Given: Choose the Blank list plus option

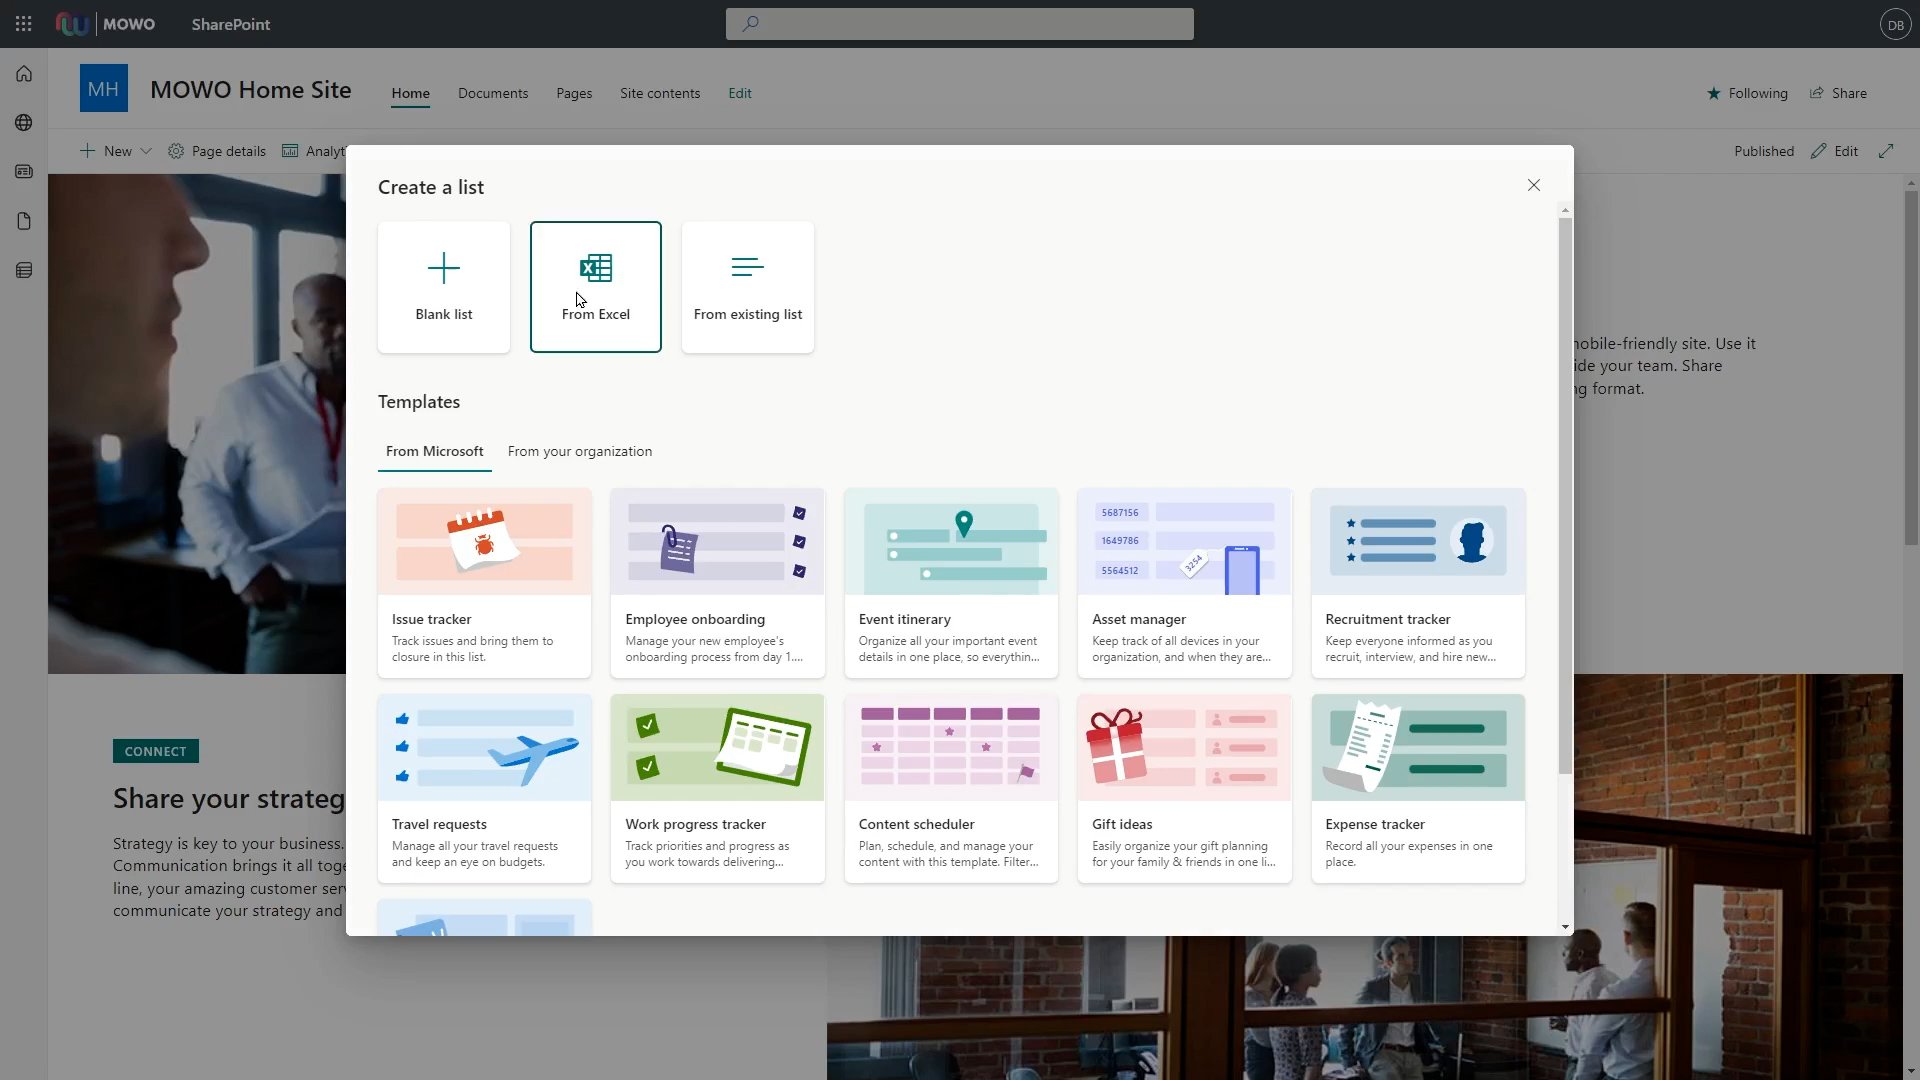Looking at the screenshot, I should (443, 287).
